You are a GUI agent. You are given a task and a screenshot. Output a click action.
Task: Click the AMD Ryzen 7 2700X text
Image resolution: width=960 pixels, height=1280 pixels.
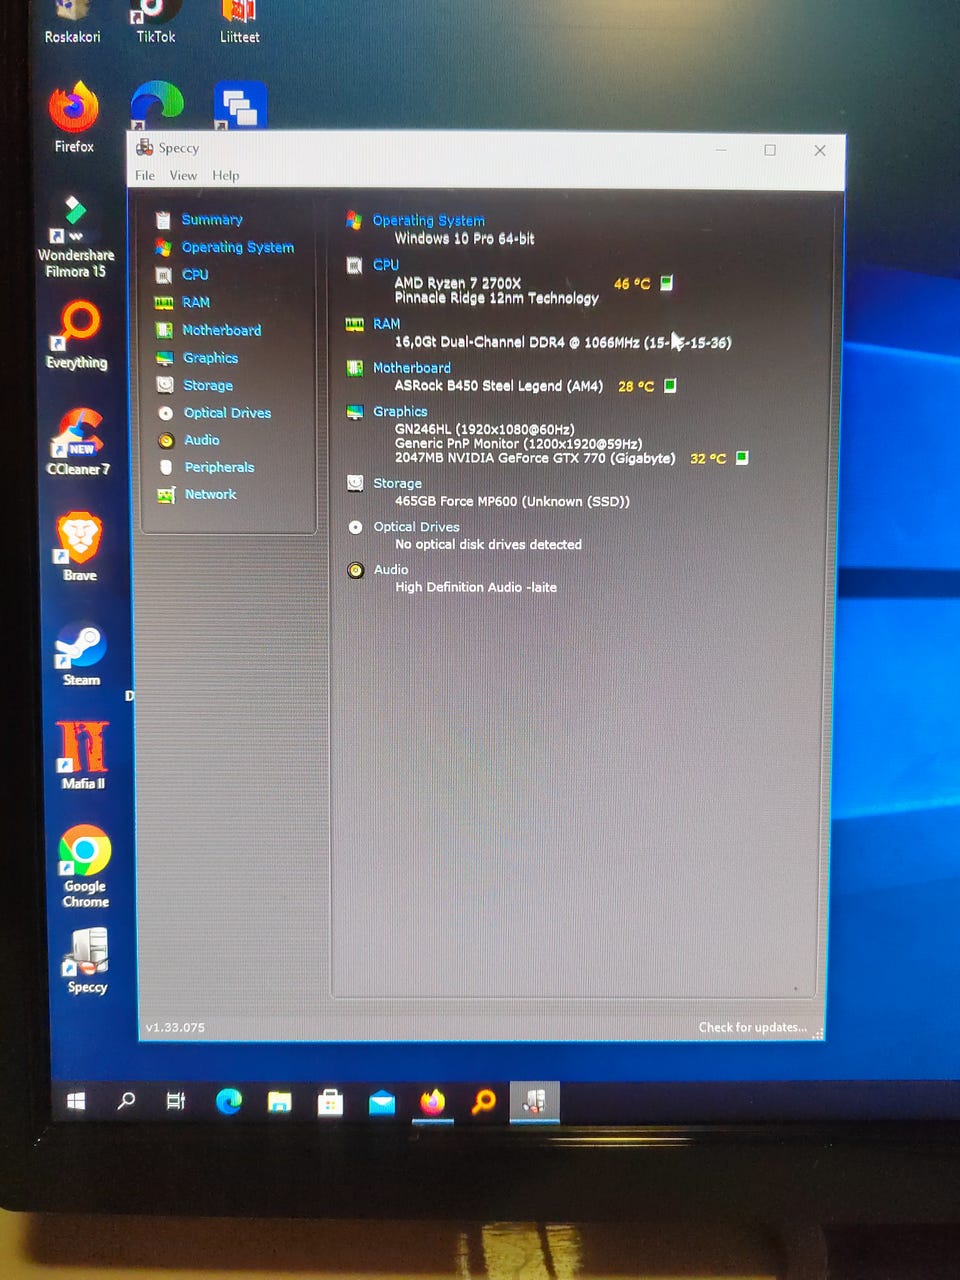(457, 283)
